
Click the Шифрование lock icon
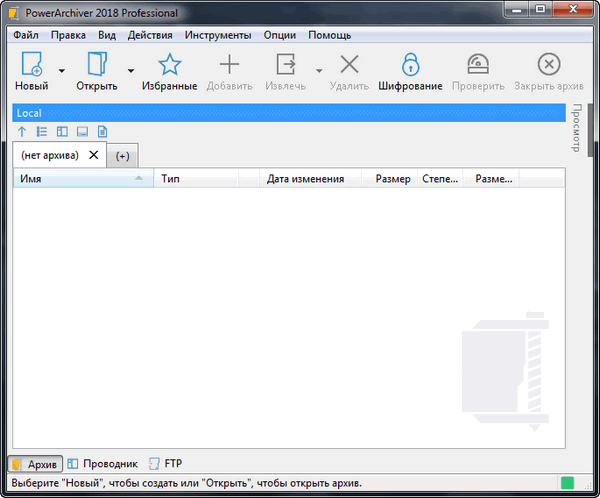coord(410,66)
